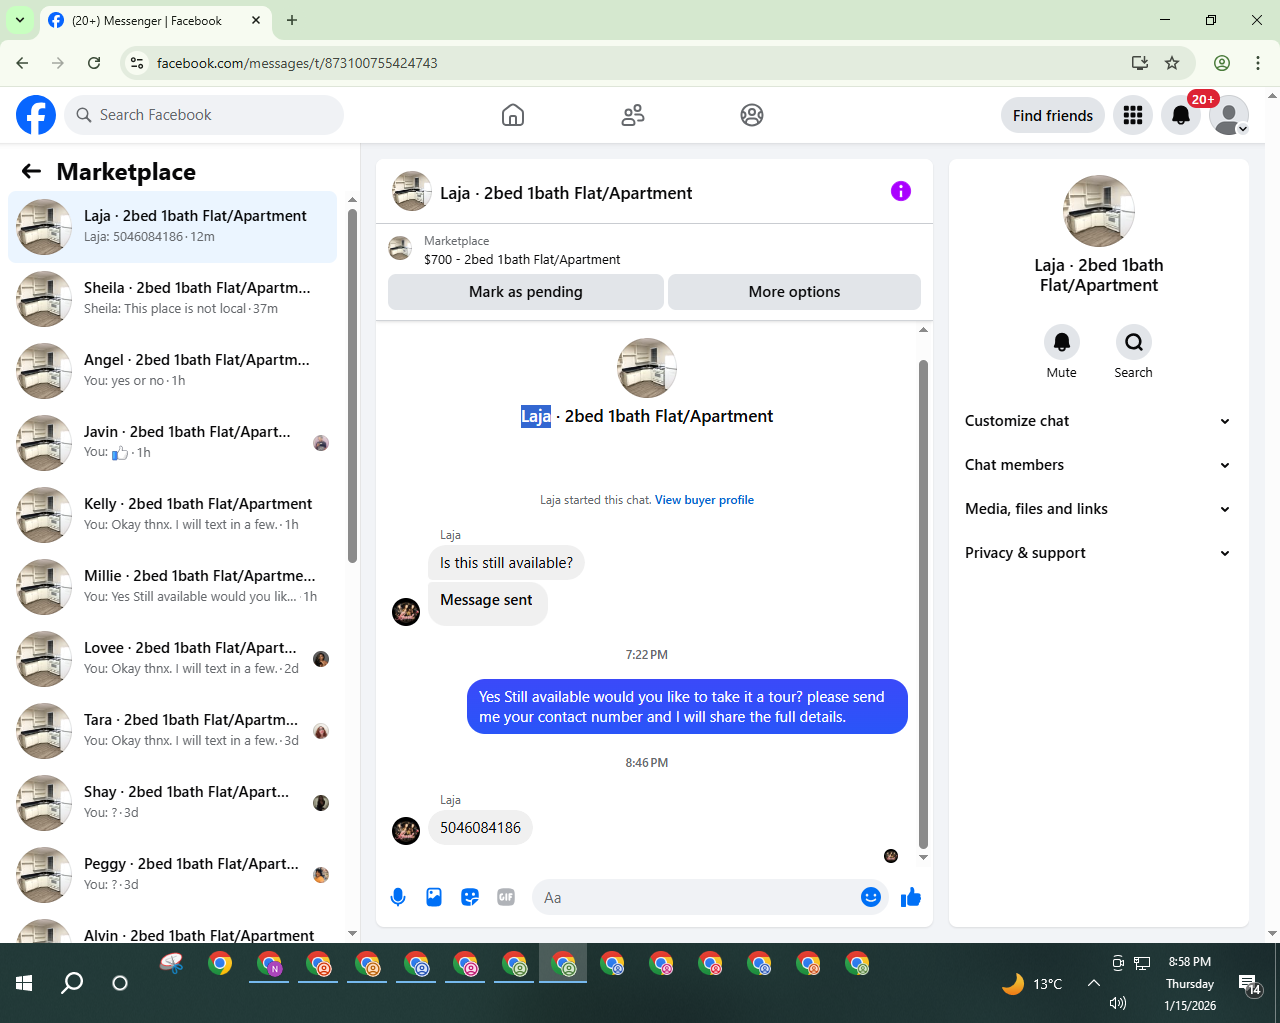1280x1023 pixels.
Task: Go back from Marketplace using the arrow
Action: [32, 171]
